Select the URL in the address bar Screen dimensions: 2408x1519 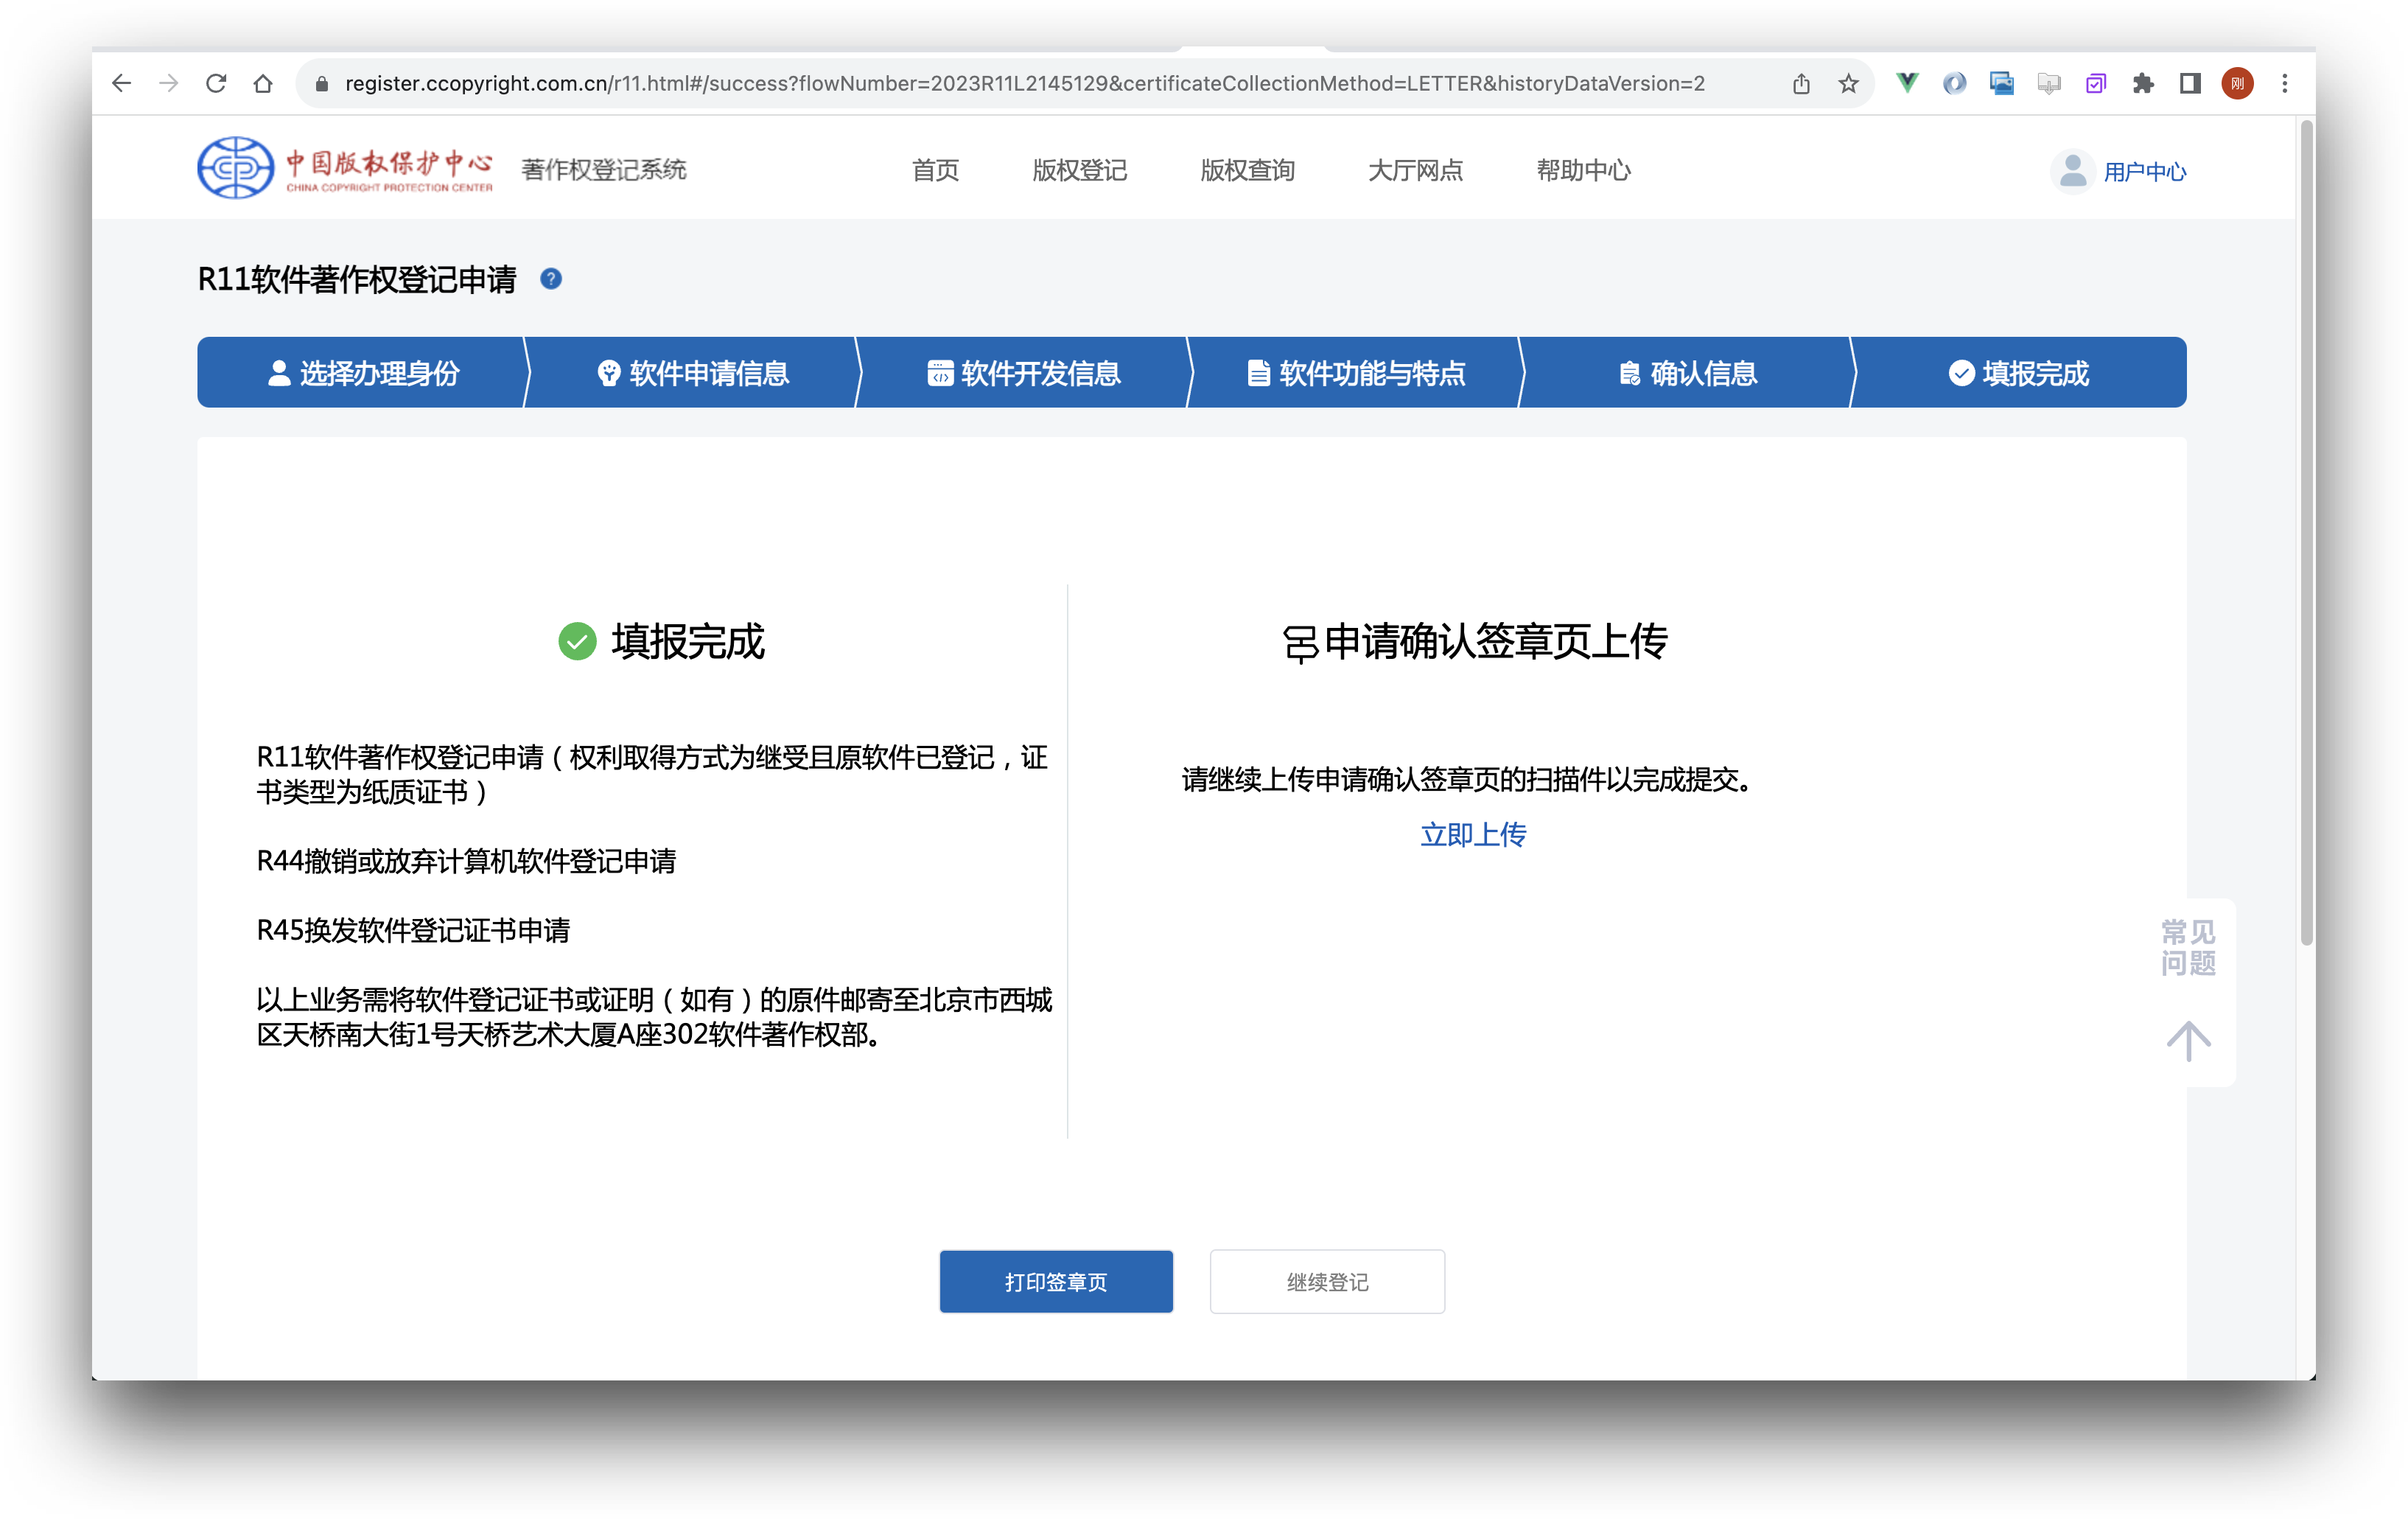[x=1024, y=84]
